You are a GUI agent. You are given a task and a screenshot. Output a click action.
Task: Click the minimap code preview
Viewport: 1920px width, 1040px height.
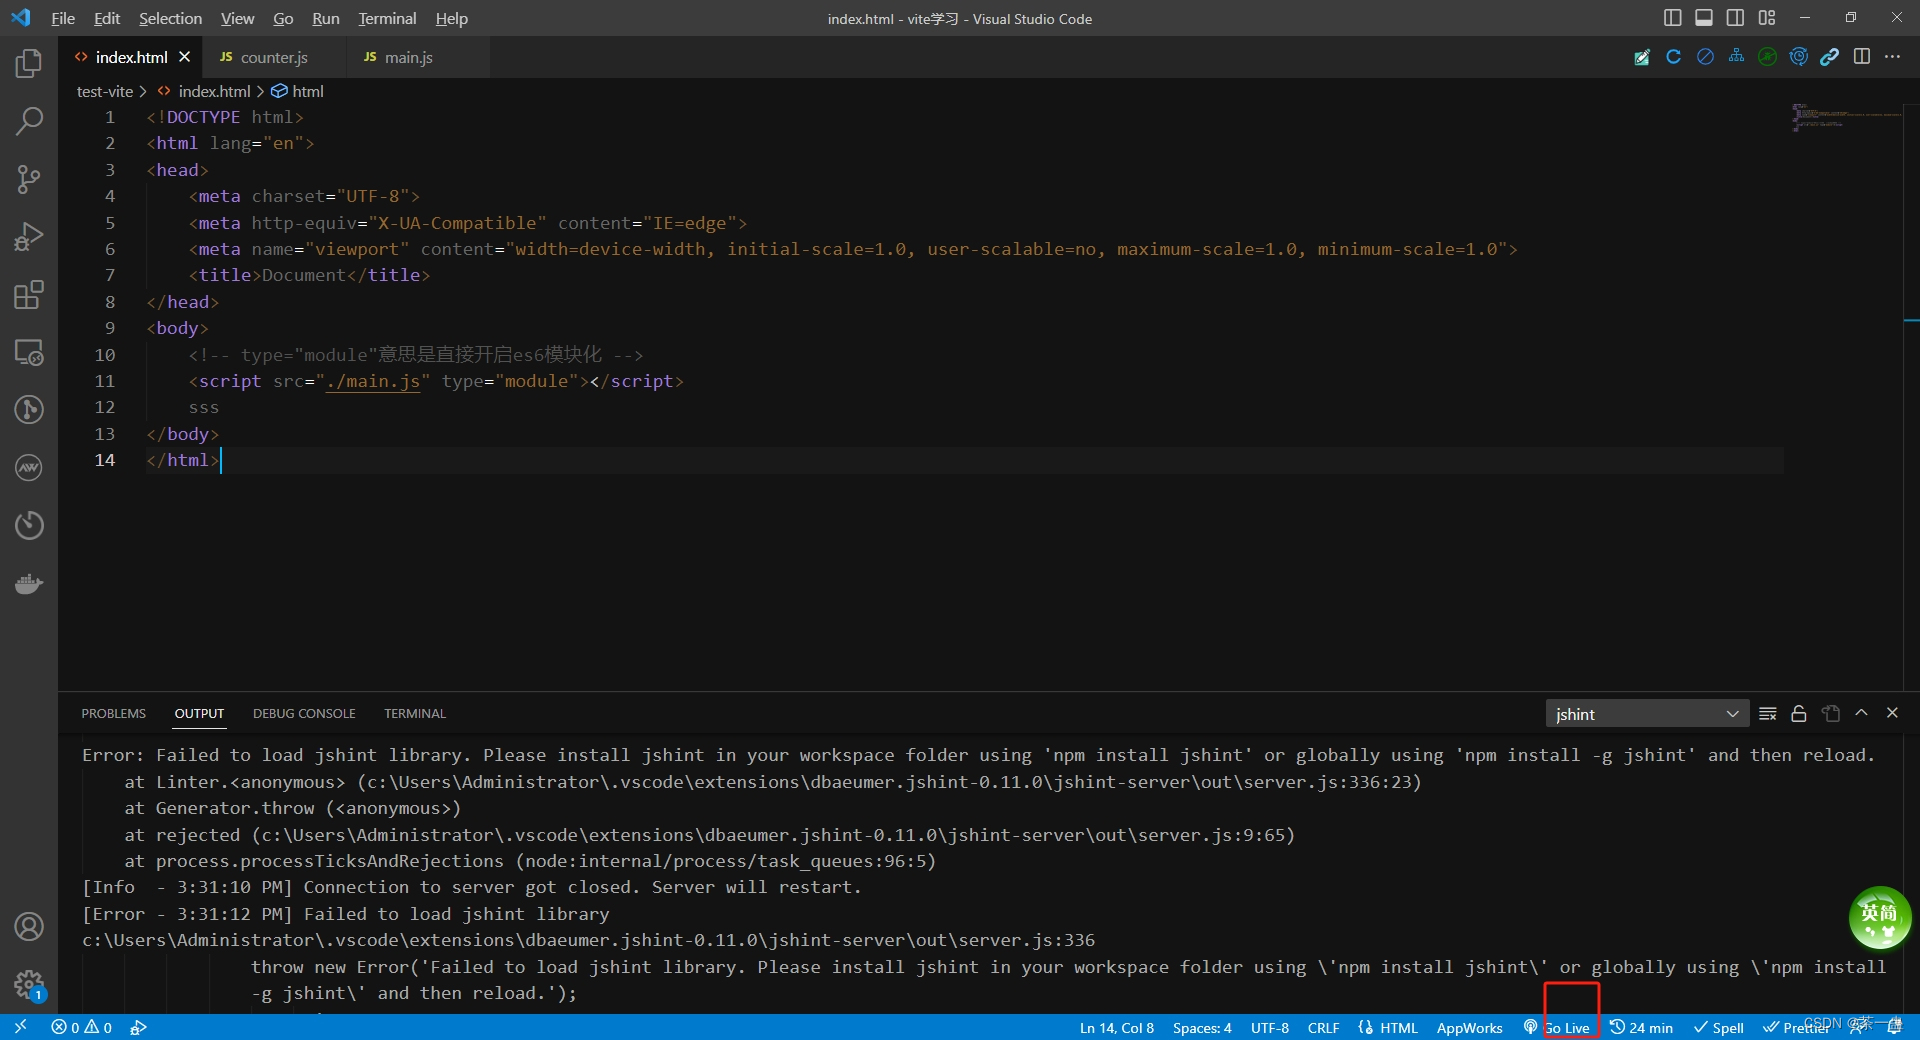pyautogui.click(x=1845, y=118)
